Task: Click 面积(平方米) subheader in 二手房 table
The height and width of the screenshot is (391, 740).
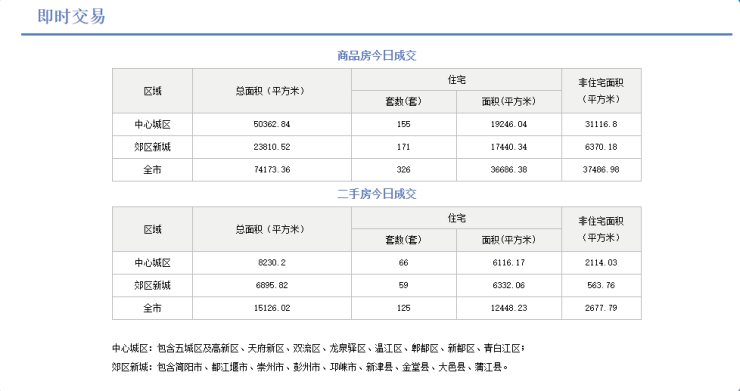Action: click(509, 240)
